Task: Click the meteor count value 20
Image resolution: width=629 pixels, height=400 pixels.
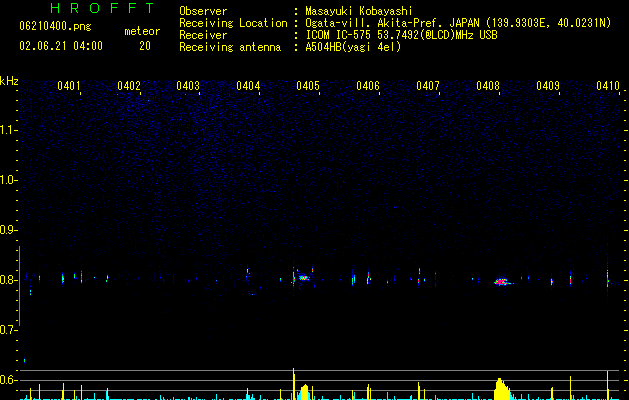Action: (145, 46)
